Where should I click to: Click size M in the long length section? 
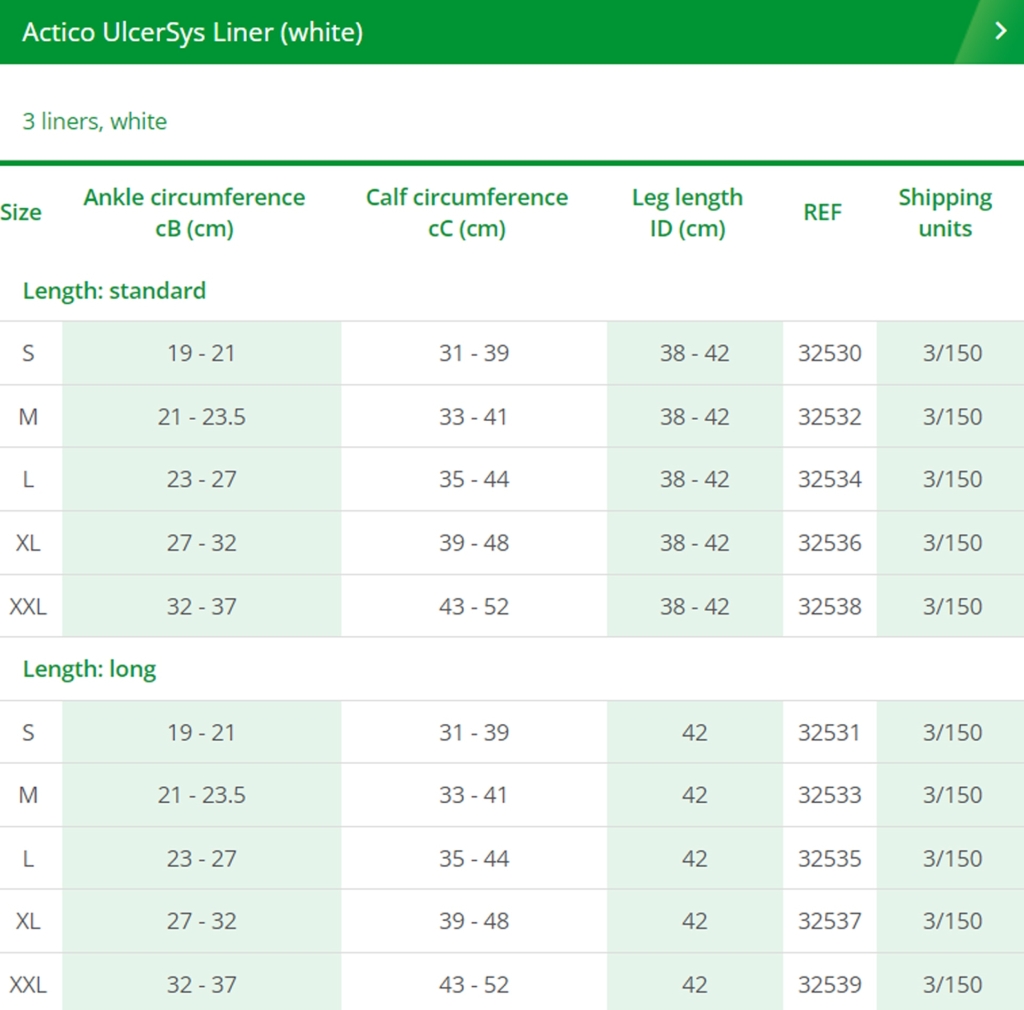(x=28, y=795)
